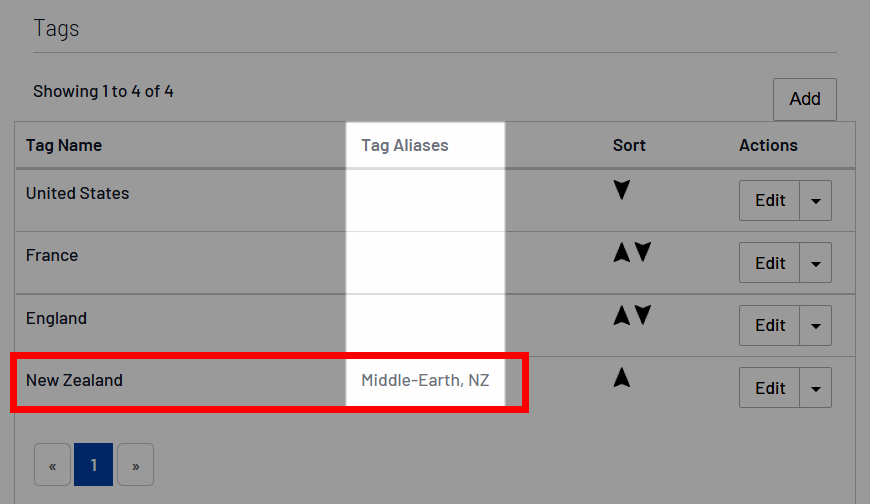Move France tag down
The height and width of the screenshot is (504, 870).
643,253
